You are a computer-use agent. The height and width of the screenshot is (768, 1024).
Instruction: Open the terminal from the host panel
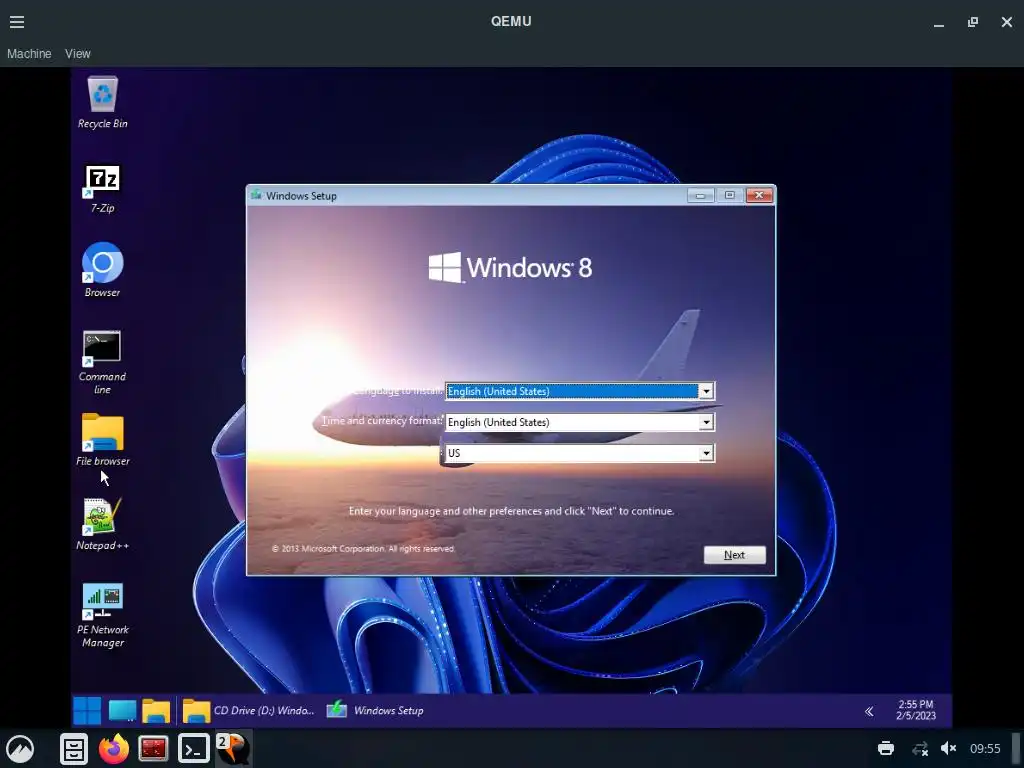[x=194, y=748]
